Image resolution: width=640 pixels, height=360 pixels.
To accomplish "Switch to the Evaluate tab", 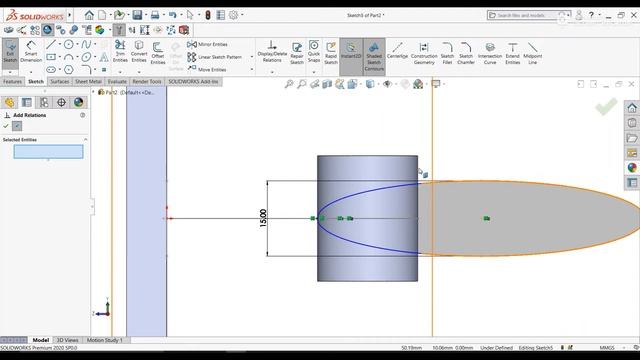I will coord(117,82).
